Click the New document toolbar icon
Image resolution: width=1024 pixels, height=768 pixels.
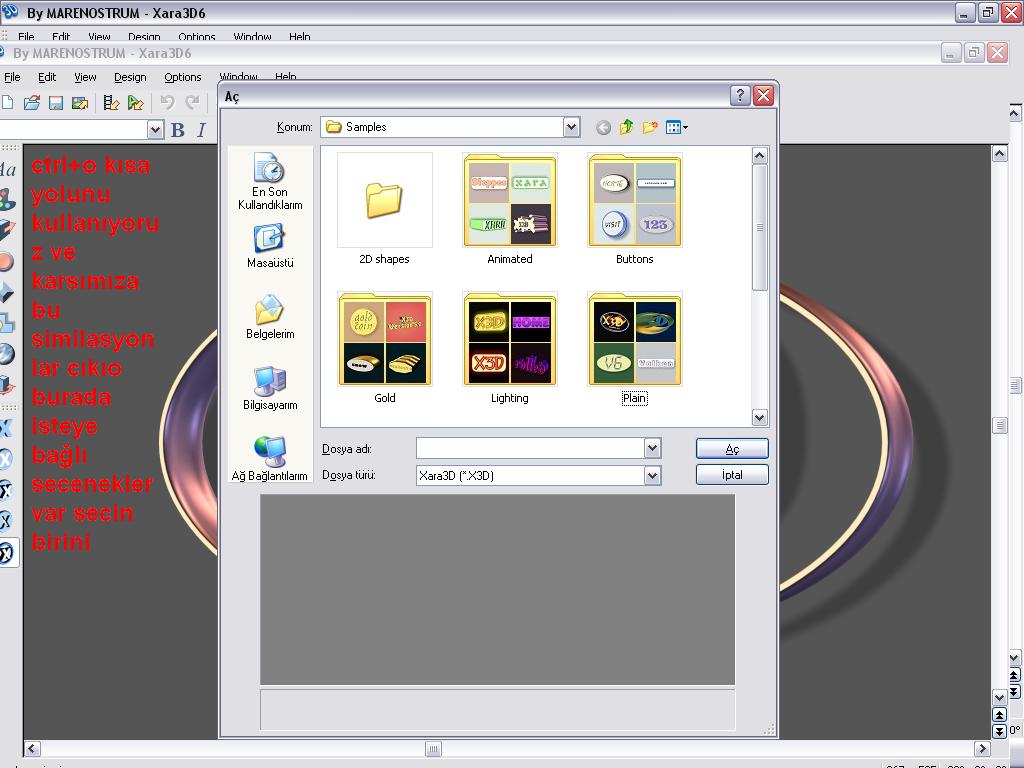pos(7,103)
